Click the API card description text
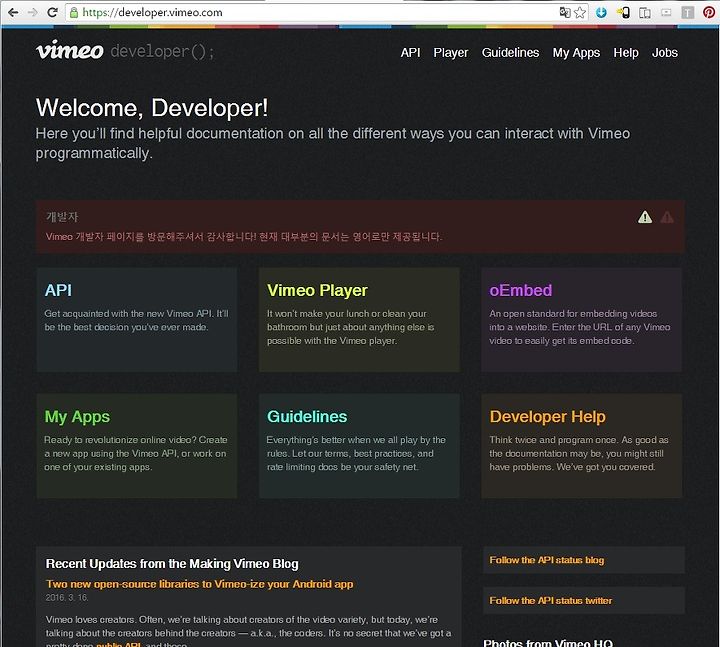The width and height of the screenshot is (720, 647). click(136, 320)
